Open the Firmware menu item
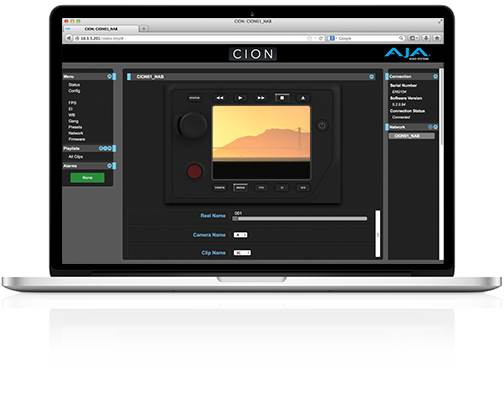This screenshot has width=504, height=396. click(x=77, y=139)
